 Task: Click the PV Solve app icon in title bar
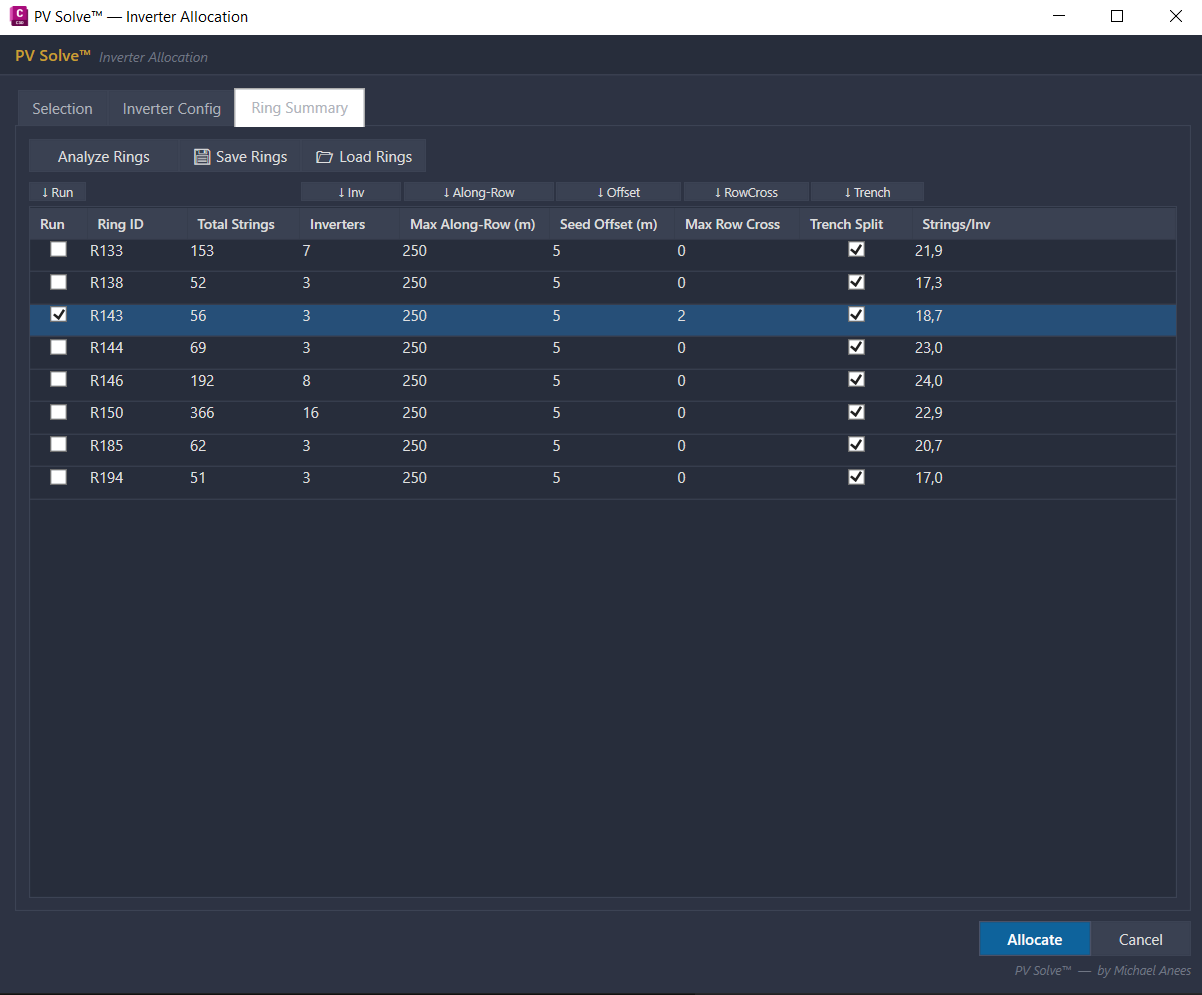pyautogui.click(x=17, y=16)
